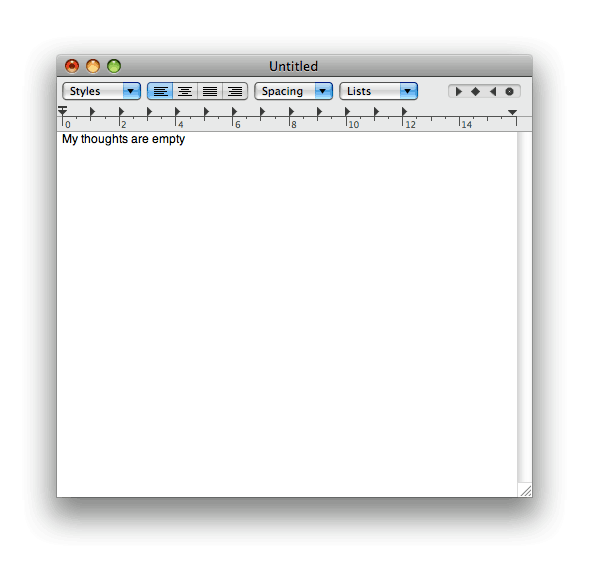Click the first-line indent marker at ruler zero
The width and height of the screenshot is (598, 561).
(x=63, y=108)
